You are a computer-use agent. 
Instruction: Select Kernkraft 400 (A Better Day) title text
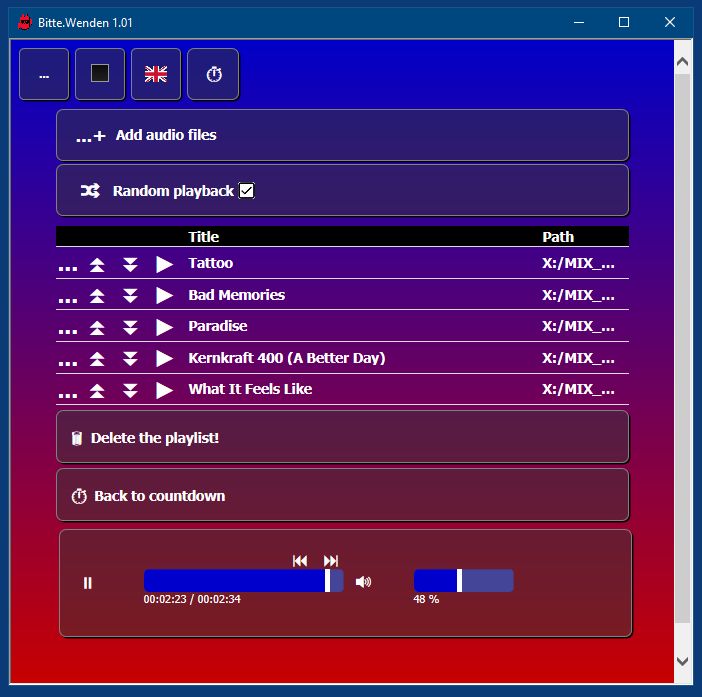click(x=287, y=358)
